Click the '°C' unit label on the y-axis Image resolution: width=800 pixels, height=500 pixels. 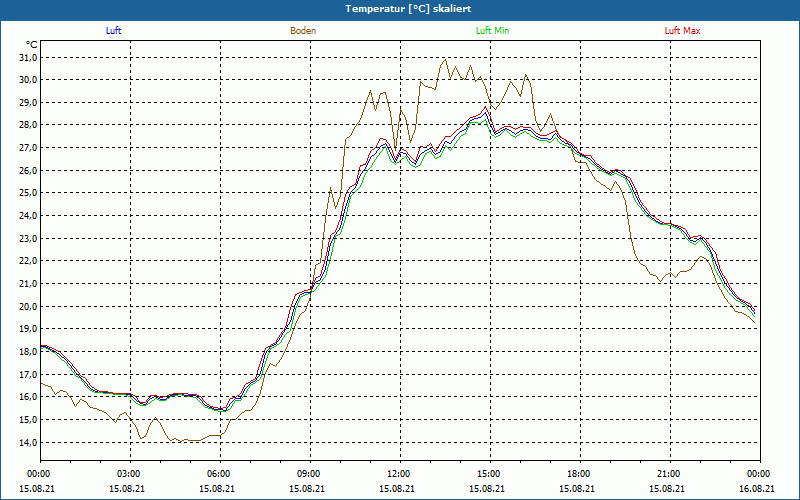(32, 45)
